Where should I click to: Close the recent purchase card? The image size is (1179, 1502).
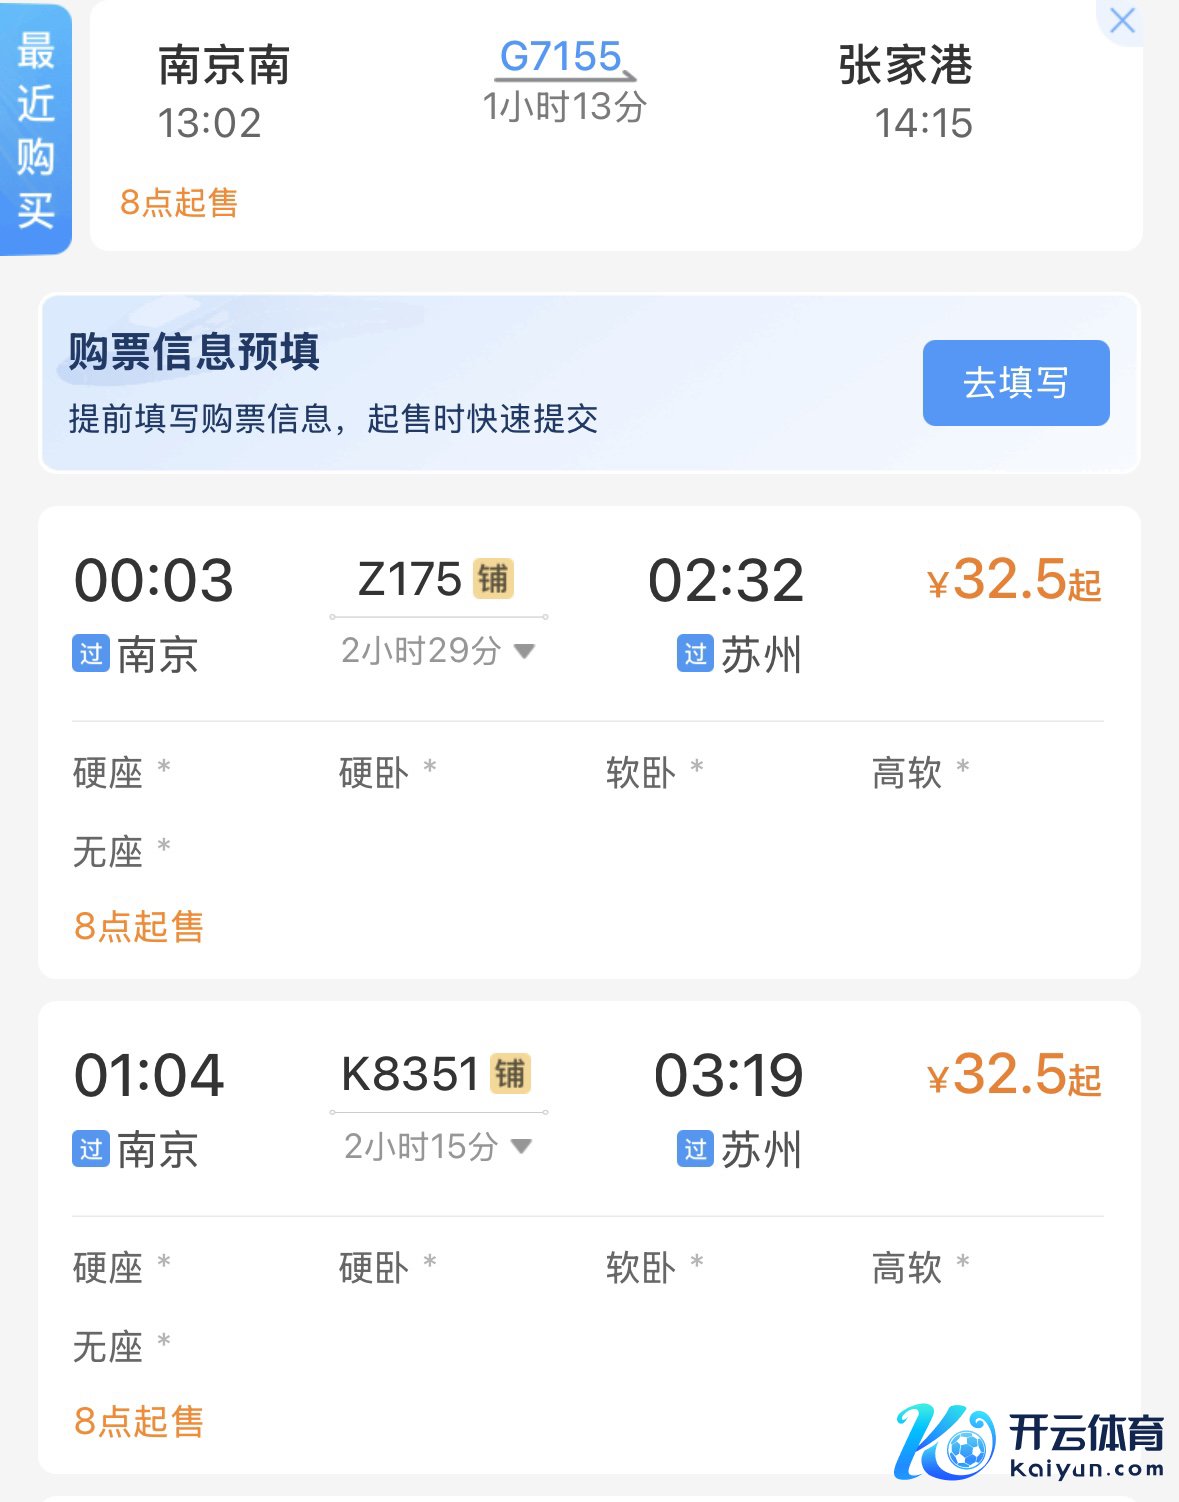(x=1122, y=21)
